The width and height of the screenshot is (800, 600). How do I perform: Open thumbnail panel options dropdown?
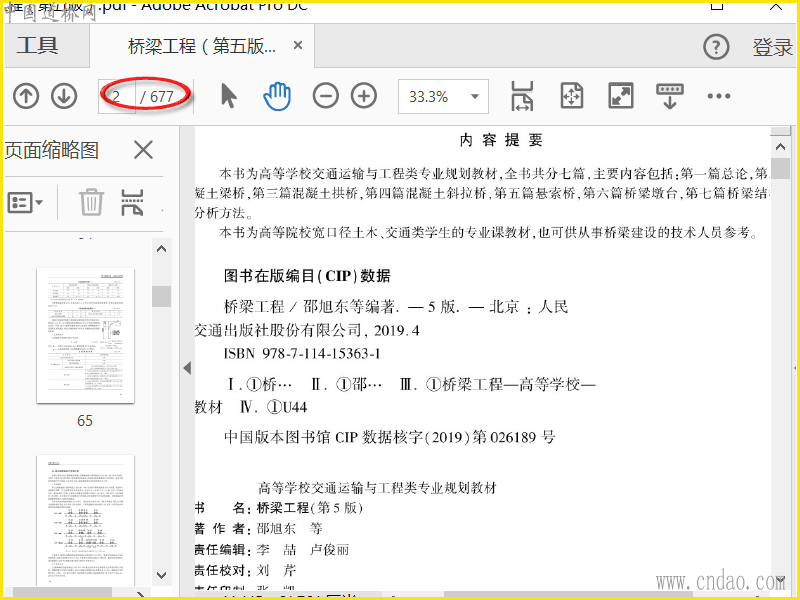[x=25, y=203]
